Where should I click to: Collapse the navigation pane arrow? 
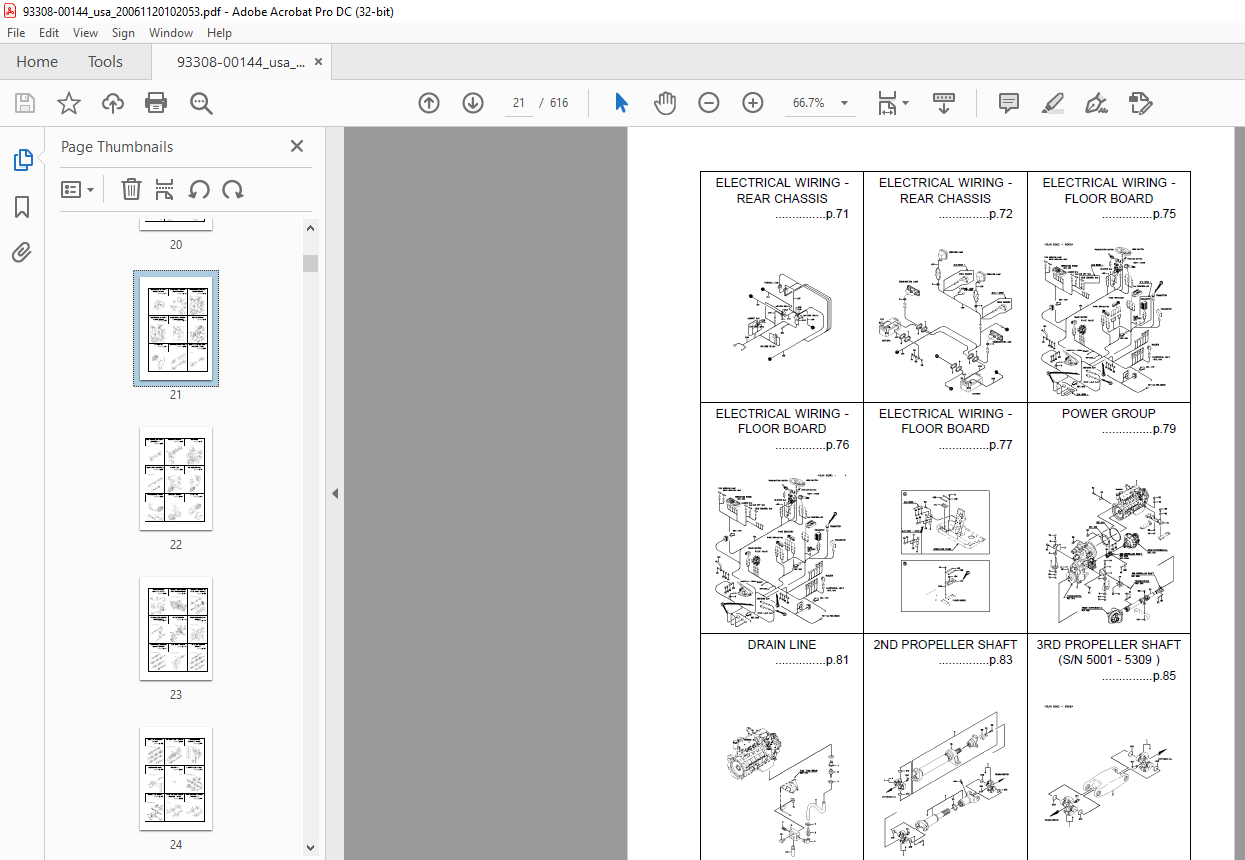click(x=335, y=493)
